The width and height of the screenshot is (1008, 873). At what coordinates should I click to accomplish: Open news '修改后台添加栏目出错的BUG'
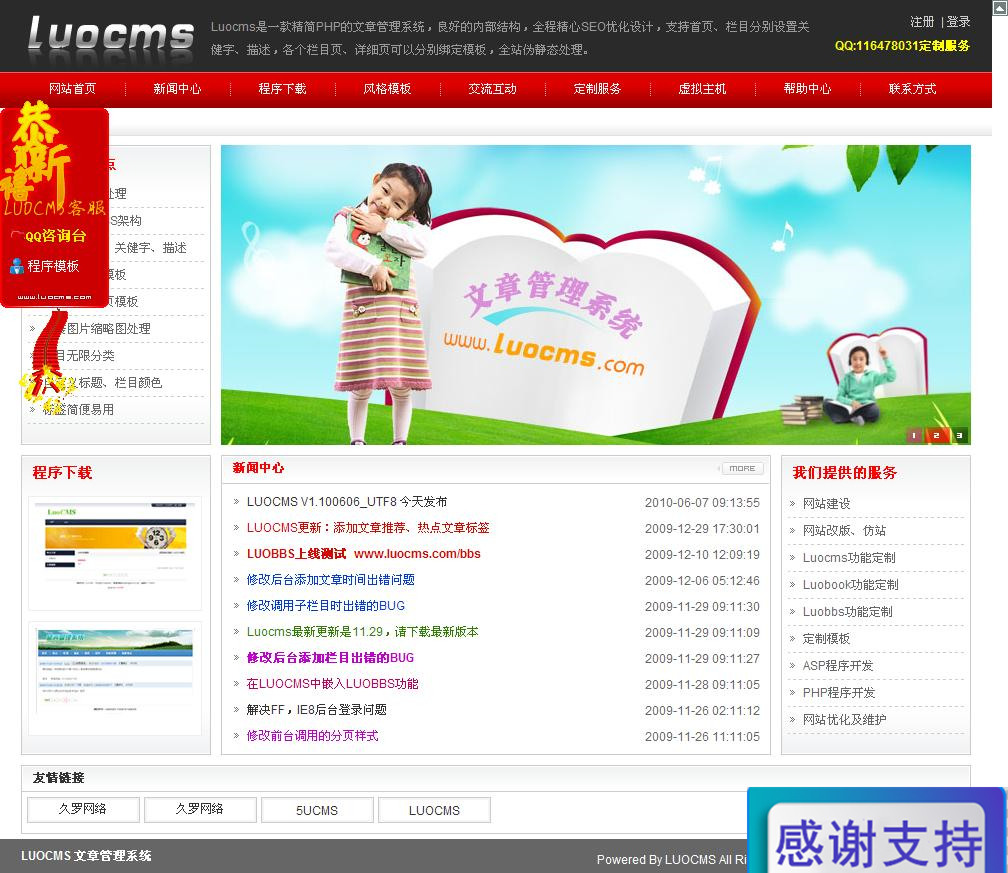pyautogui.click(x=330, y=658)
